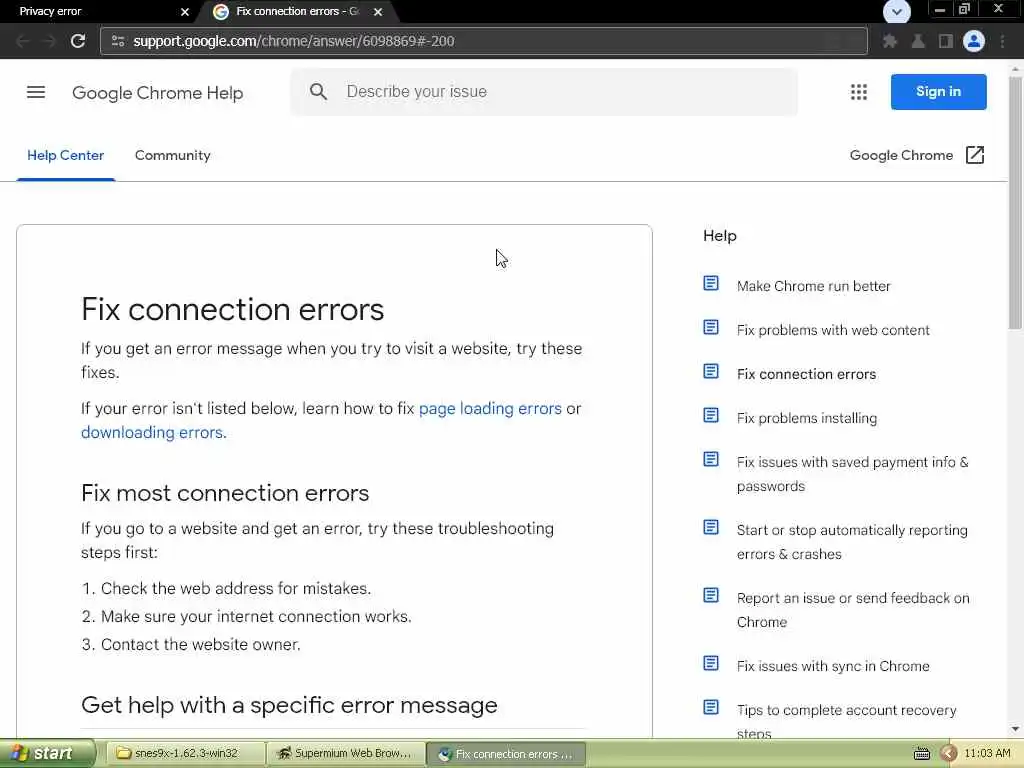Click article icon beside Fix problems installing

click(x=711, y=415)
